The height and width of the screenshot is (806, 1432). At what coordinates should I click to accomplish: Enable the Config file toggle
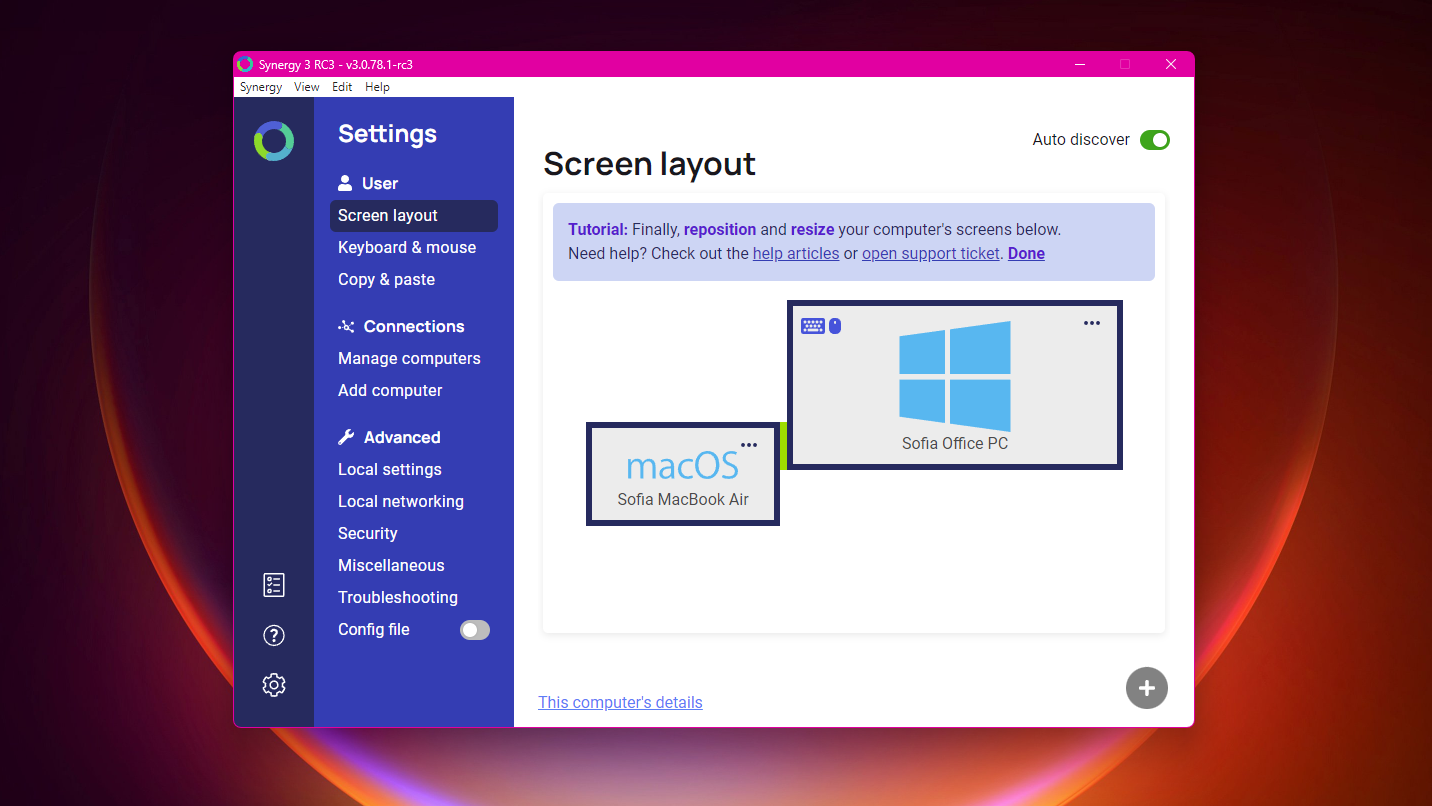[x=475, y=630]
